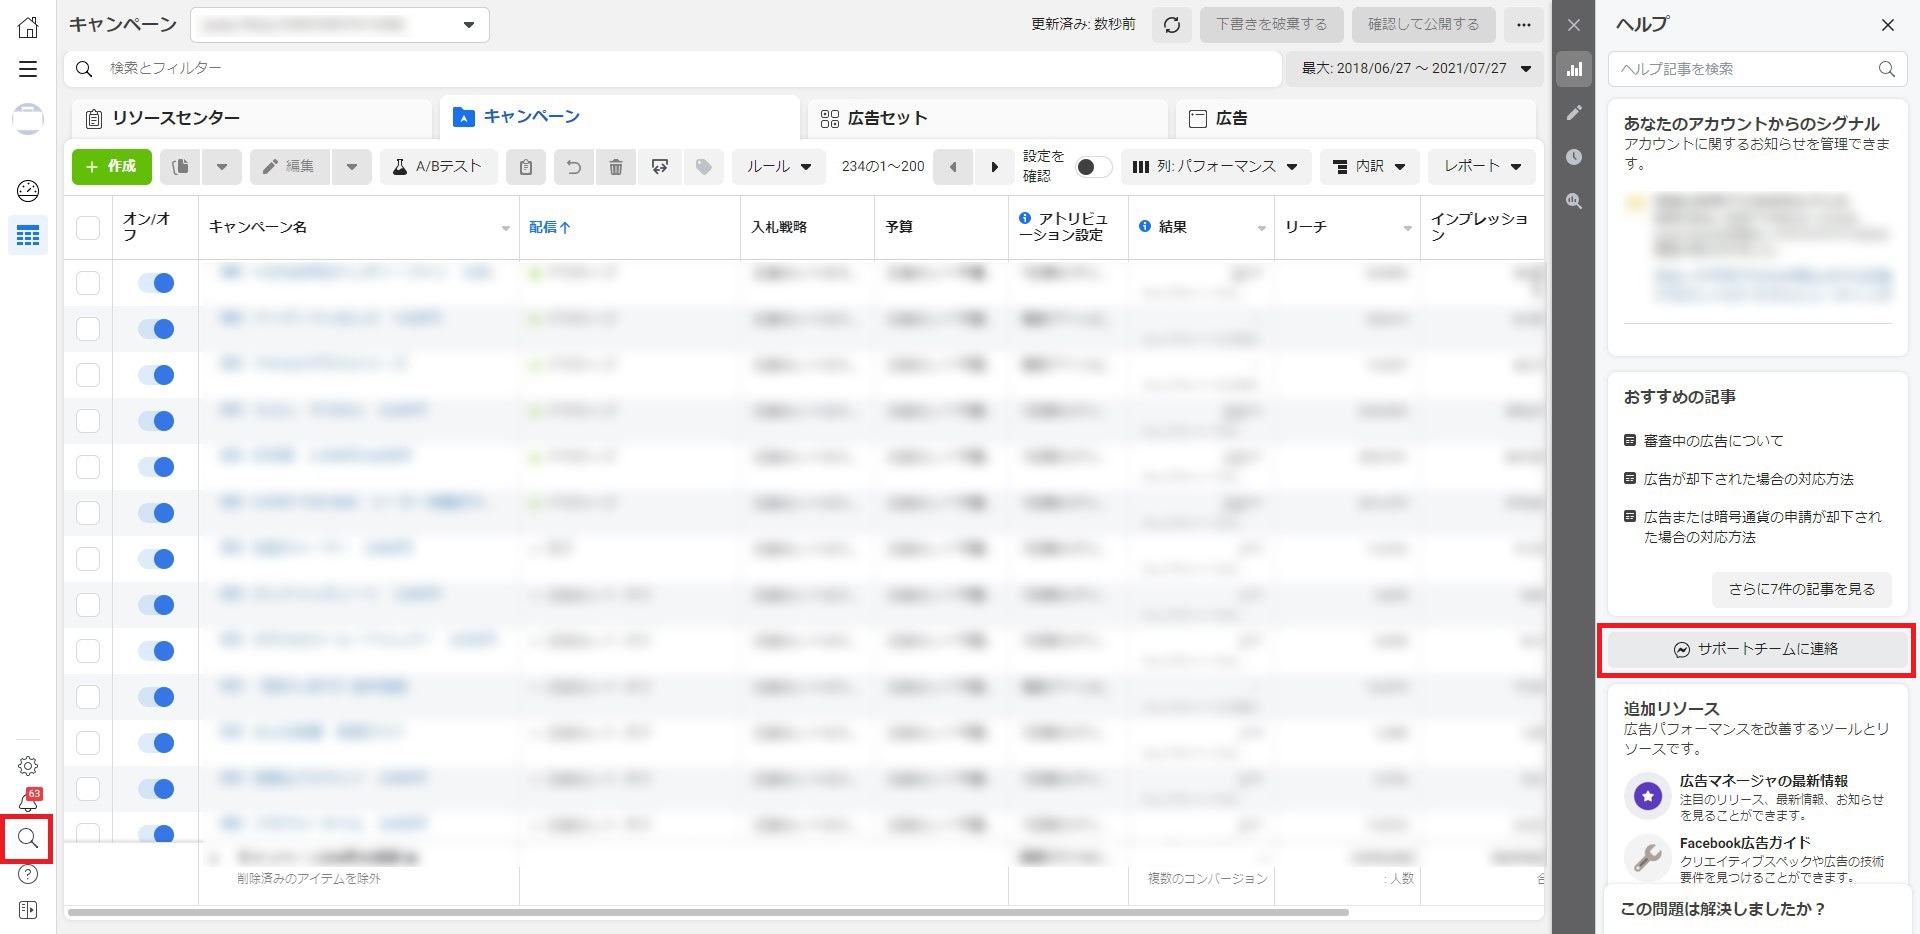Click the trash delete icon
The image size is (1920, 934).
pos(616,167)
